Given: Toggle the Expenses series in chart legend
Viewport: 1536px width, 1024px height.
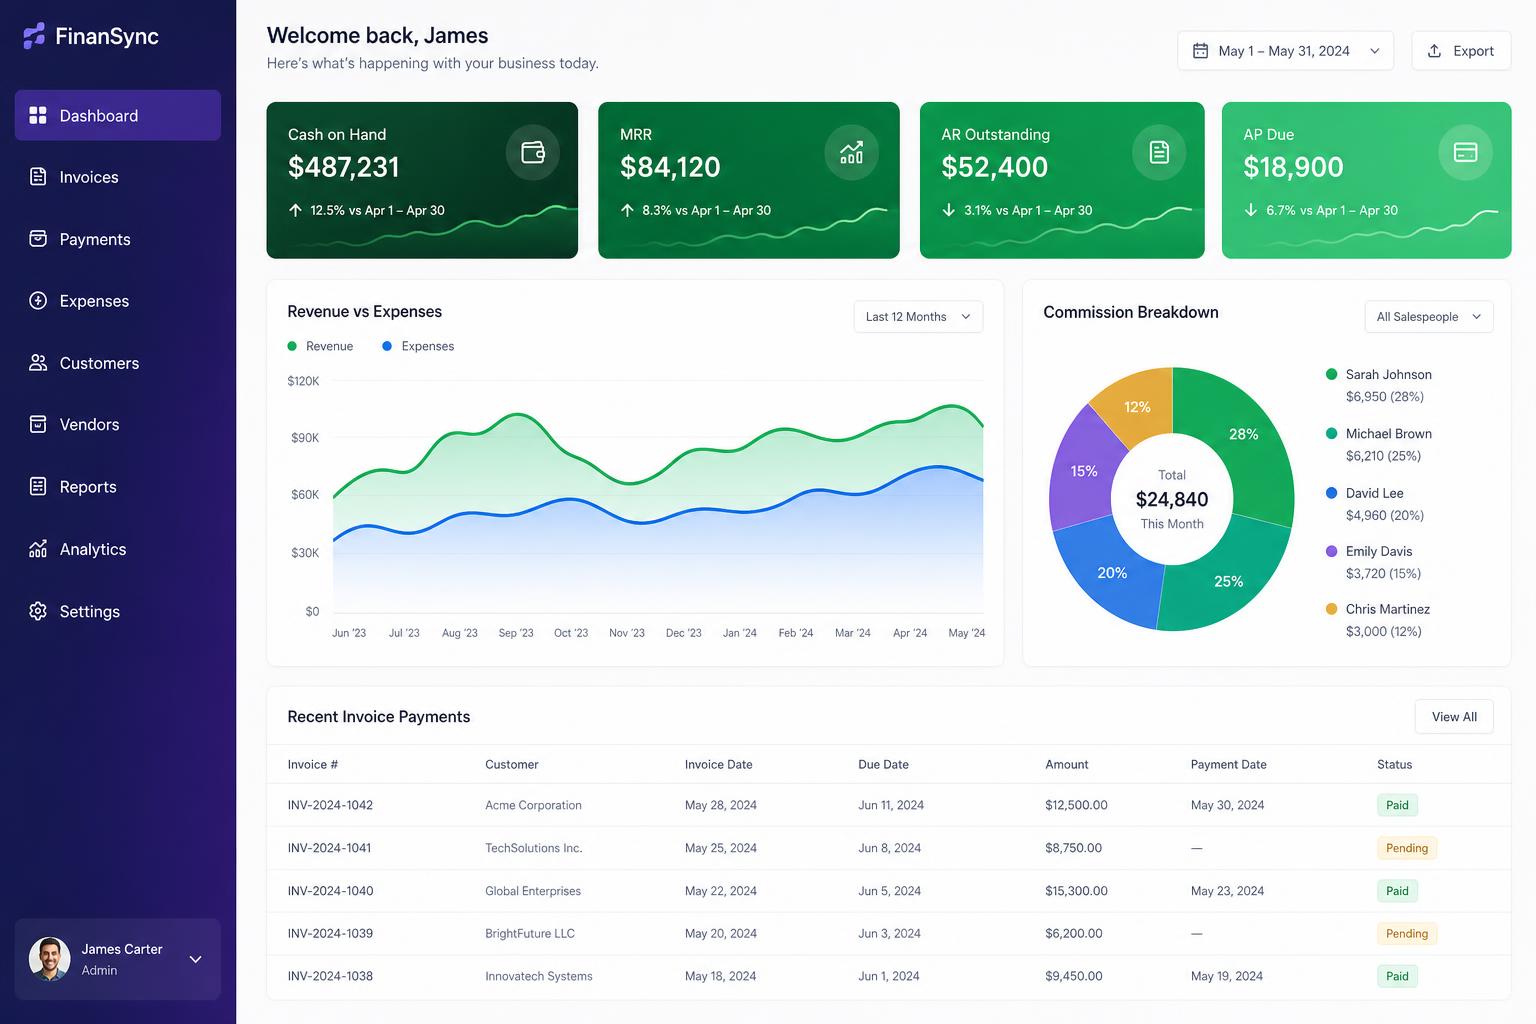Looking at the screenshot, I should (x=418, y=346).
